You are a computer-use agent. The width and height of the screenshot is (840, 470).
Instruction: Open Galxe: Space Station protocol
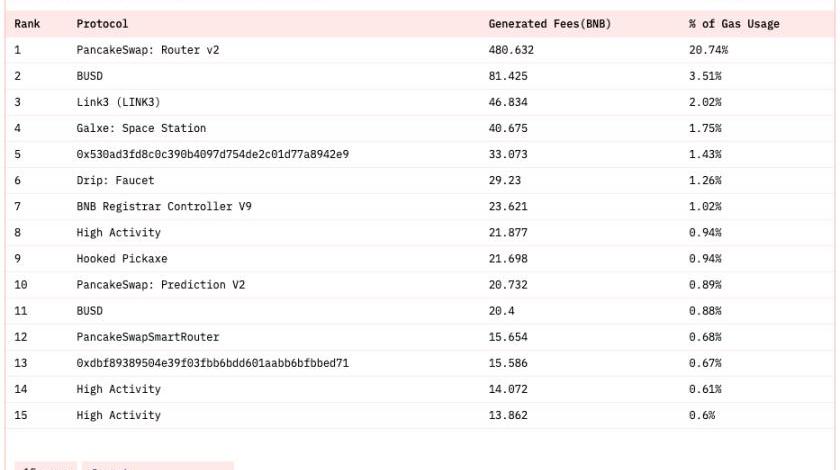point(141,128)
